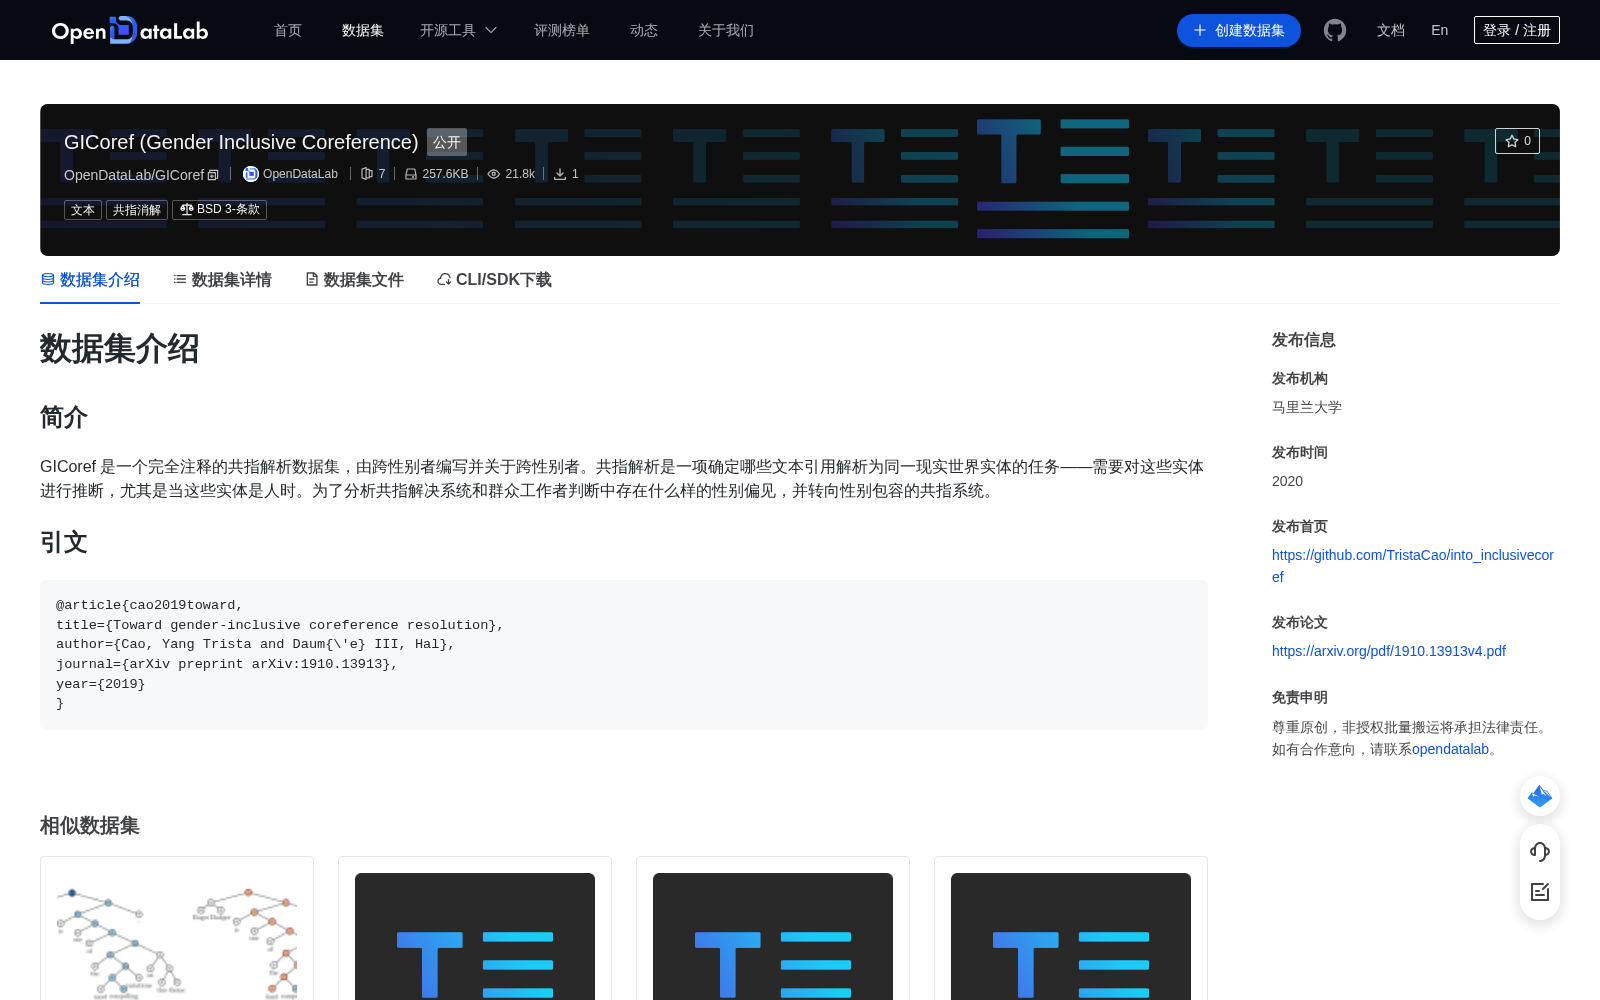Switch language to En

[1440, 30]
